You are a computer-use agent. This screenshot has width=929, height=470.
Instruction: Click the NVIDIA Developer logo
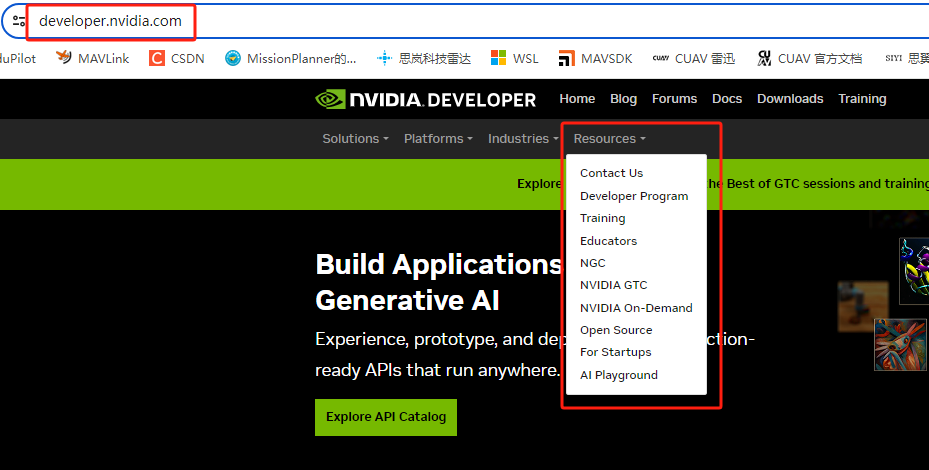pos(425,99)
